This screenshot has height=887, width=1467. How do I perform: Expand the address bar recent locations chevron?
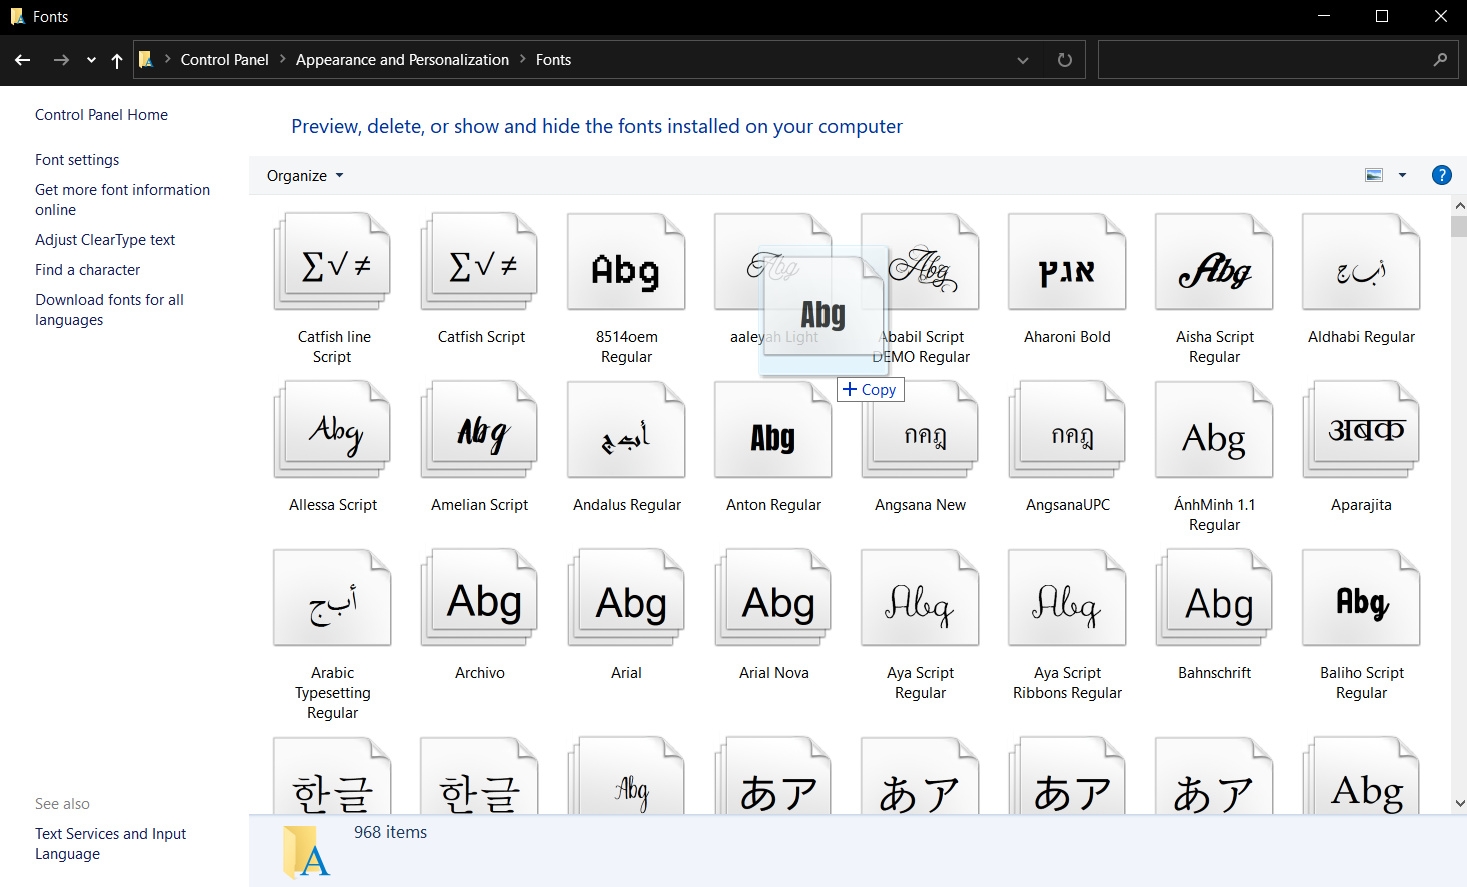[x=1023, y=60]
